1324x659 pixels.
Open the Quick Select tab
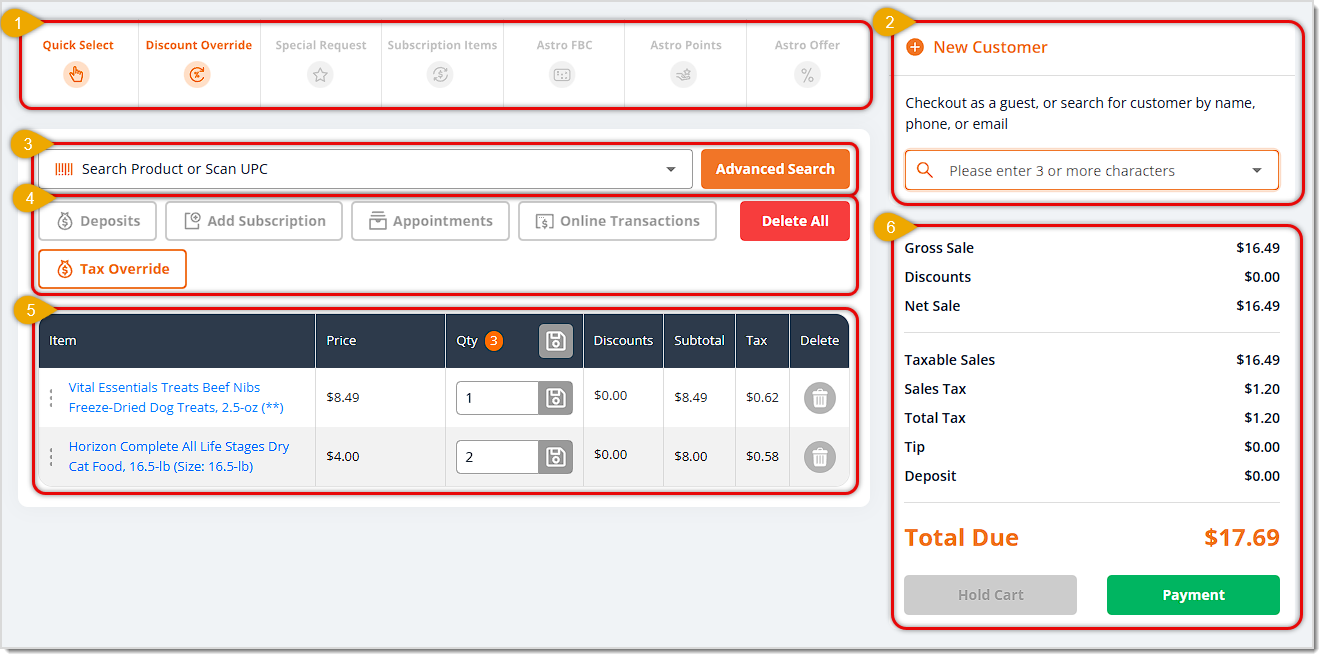click(78, 63)
